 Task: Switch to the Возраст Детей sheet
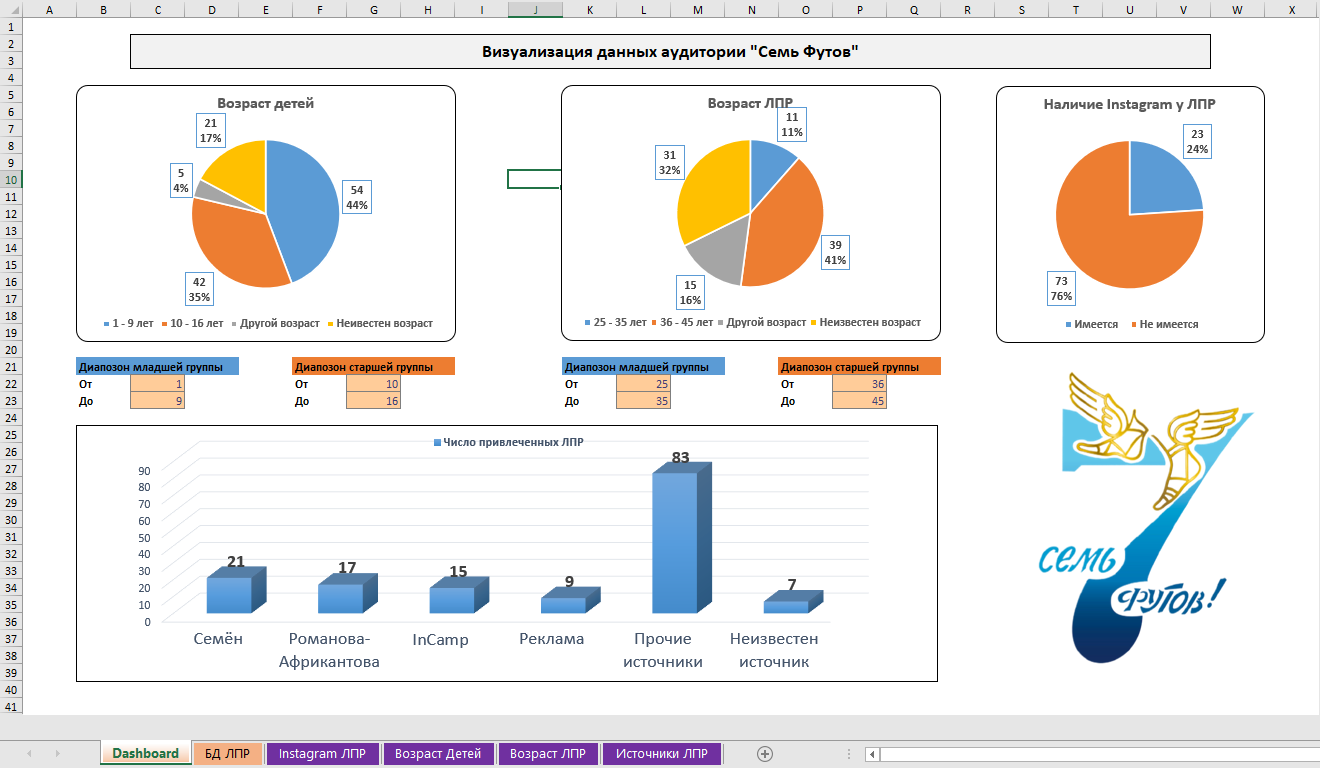[x=438, y=753]
